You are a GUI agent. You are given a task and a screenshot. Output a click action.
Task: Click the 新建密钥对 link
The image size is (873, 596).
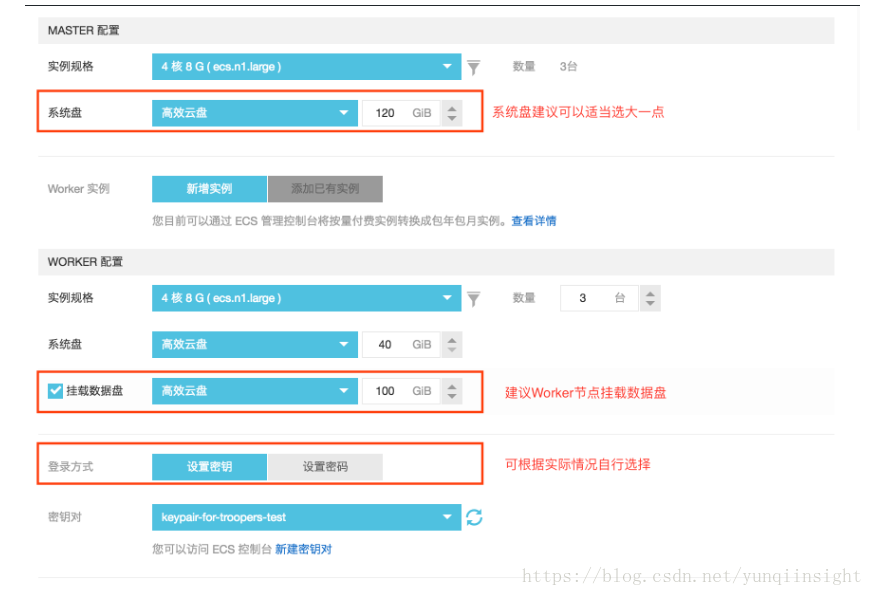[x=303, y=549]
